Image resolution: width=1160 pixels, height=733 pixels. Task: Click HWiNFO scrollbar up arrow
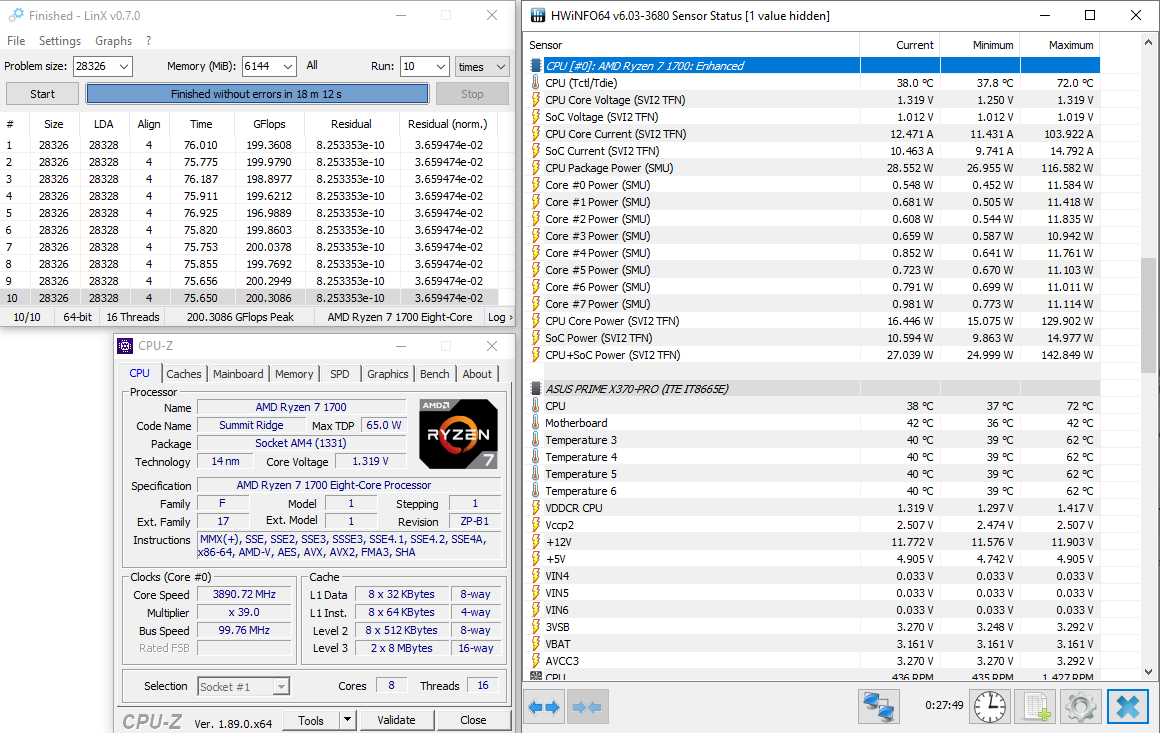[1147, 43]
